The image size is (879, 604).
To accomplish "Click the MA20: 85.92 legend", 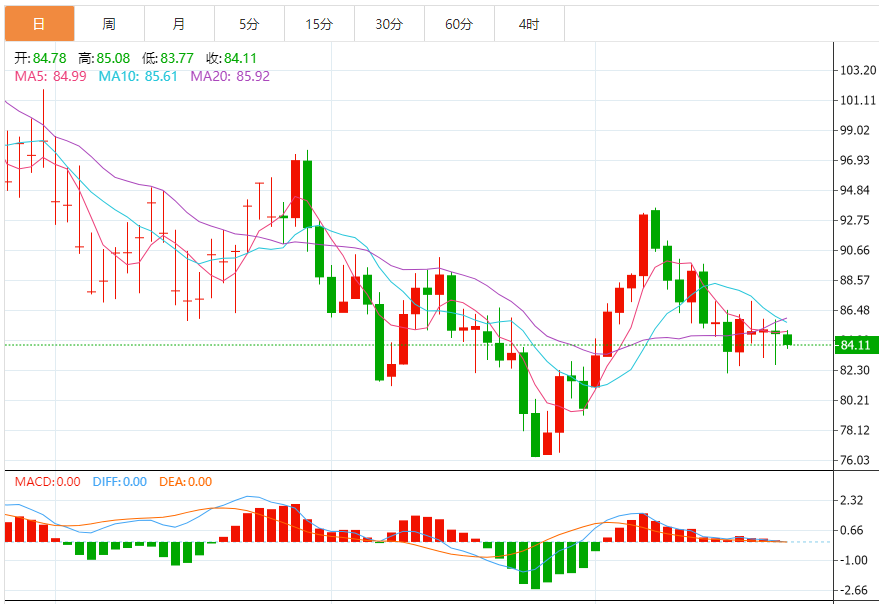I will point(230,76).
